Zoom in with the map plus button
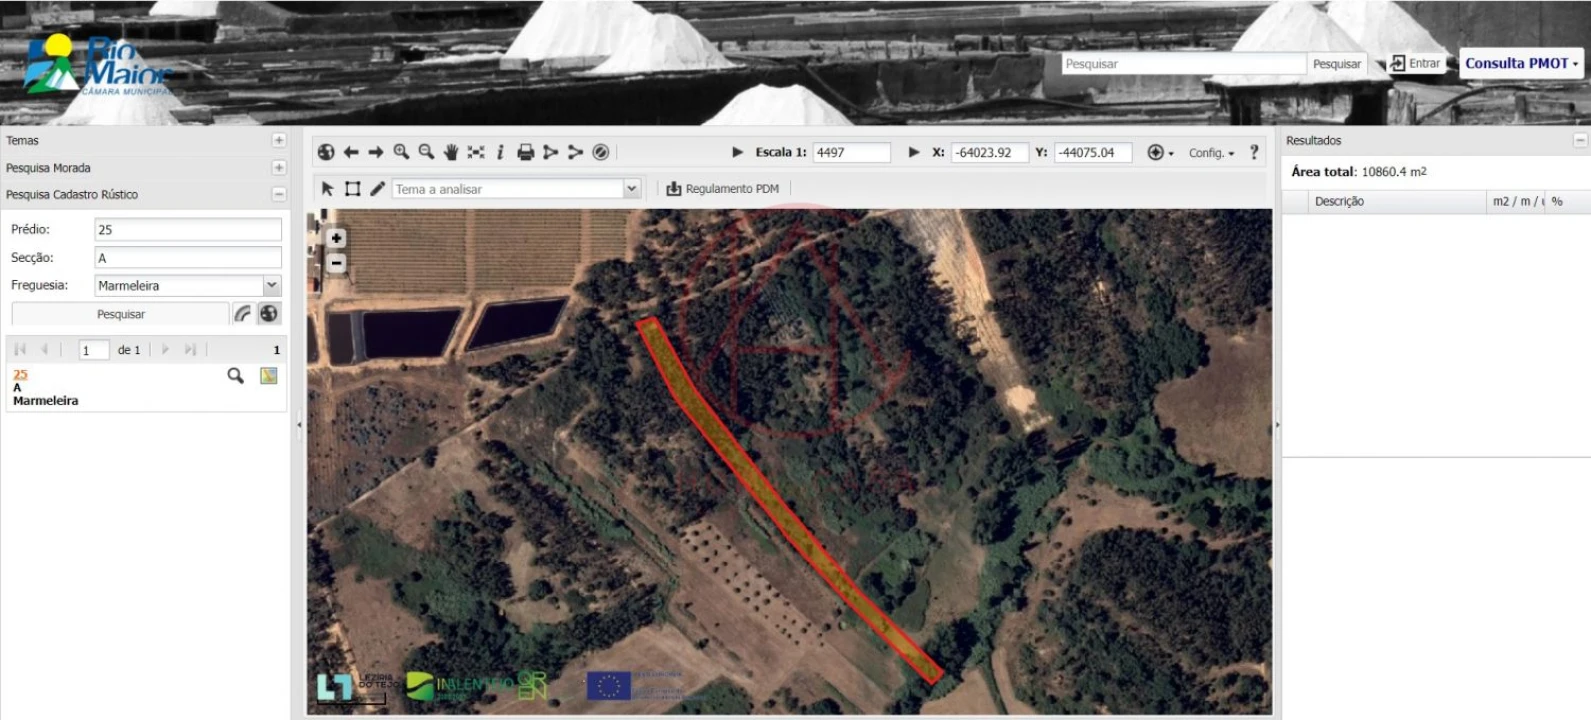1591x720 pixels. (x=337, y=238)
